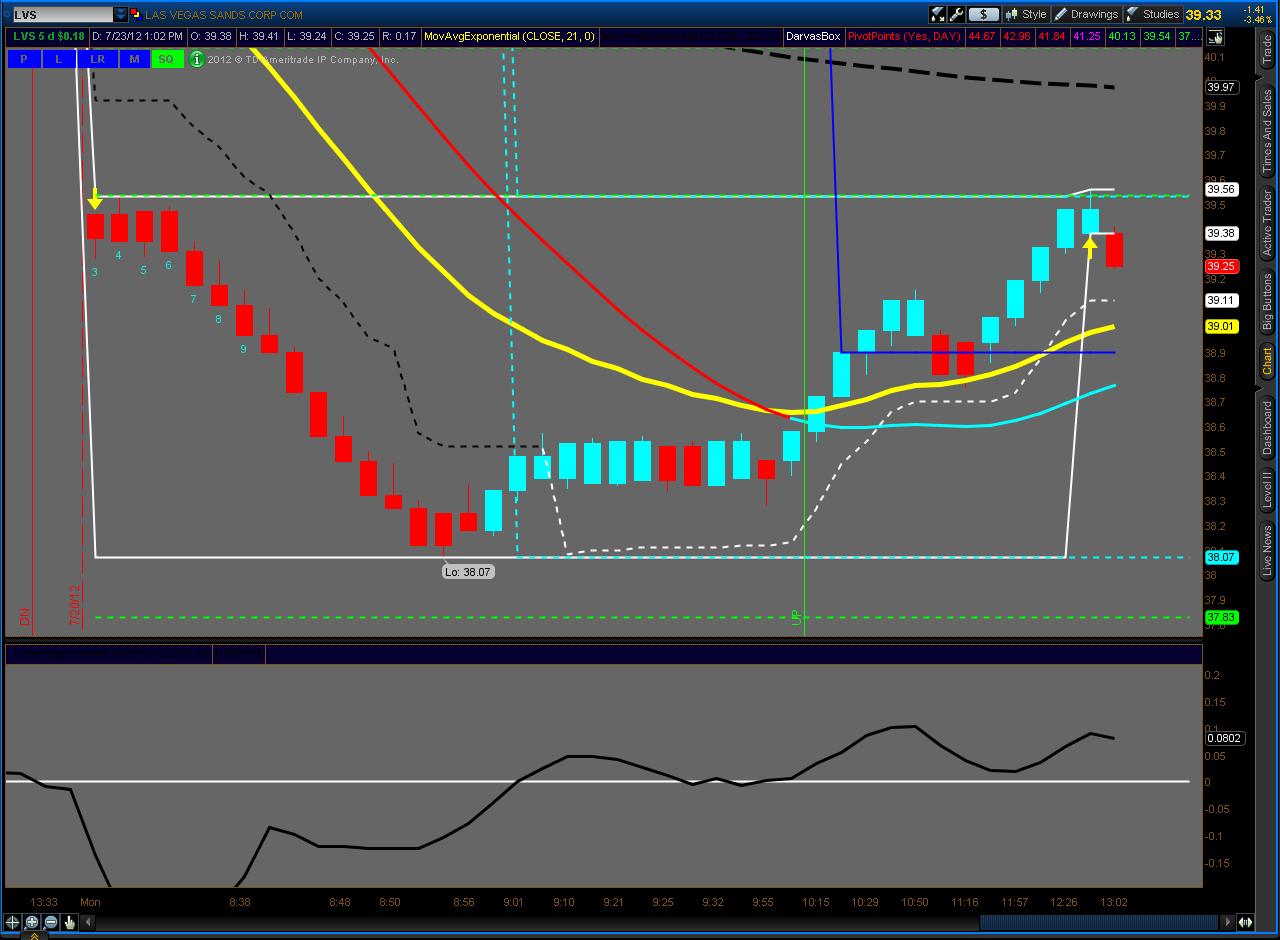Open the Level II sidebar tab
1280x940 pixels.
pyautogui.click(x=1267, y=490)
